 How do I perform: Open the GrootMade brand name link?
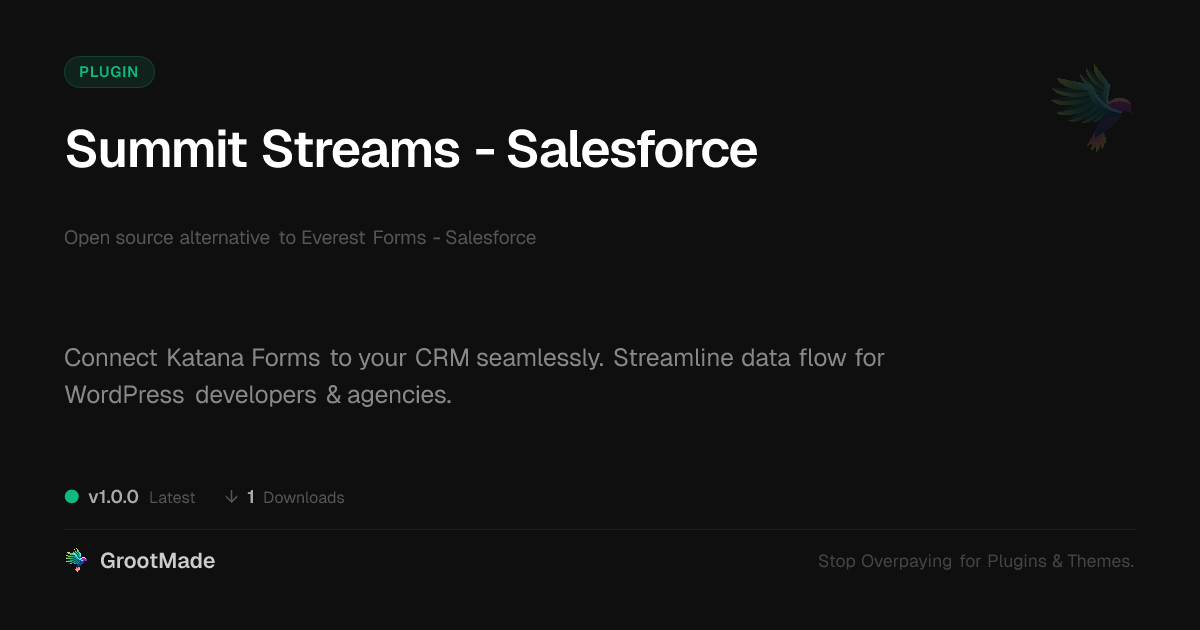tap(157, 561)
